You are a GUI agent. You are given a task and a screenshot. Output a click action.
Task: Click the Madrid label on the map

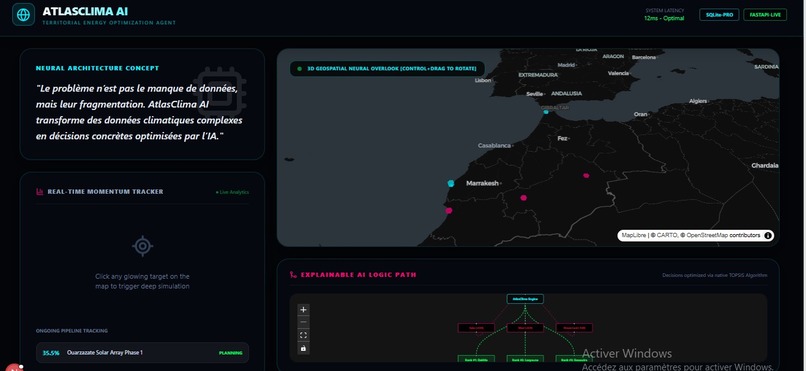[566, 65]
